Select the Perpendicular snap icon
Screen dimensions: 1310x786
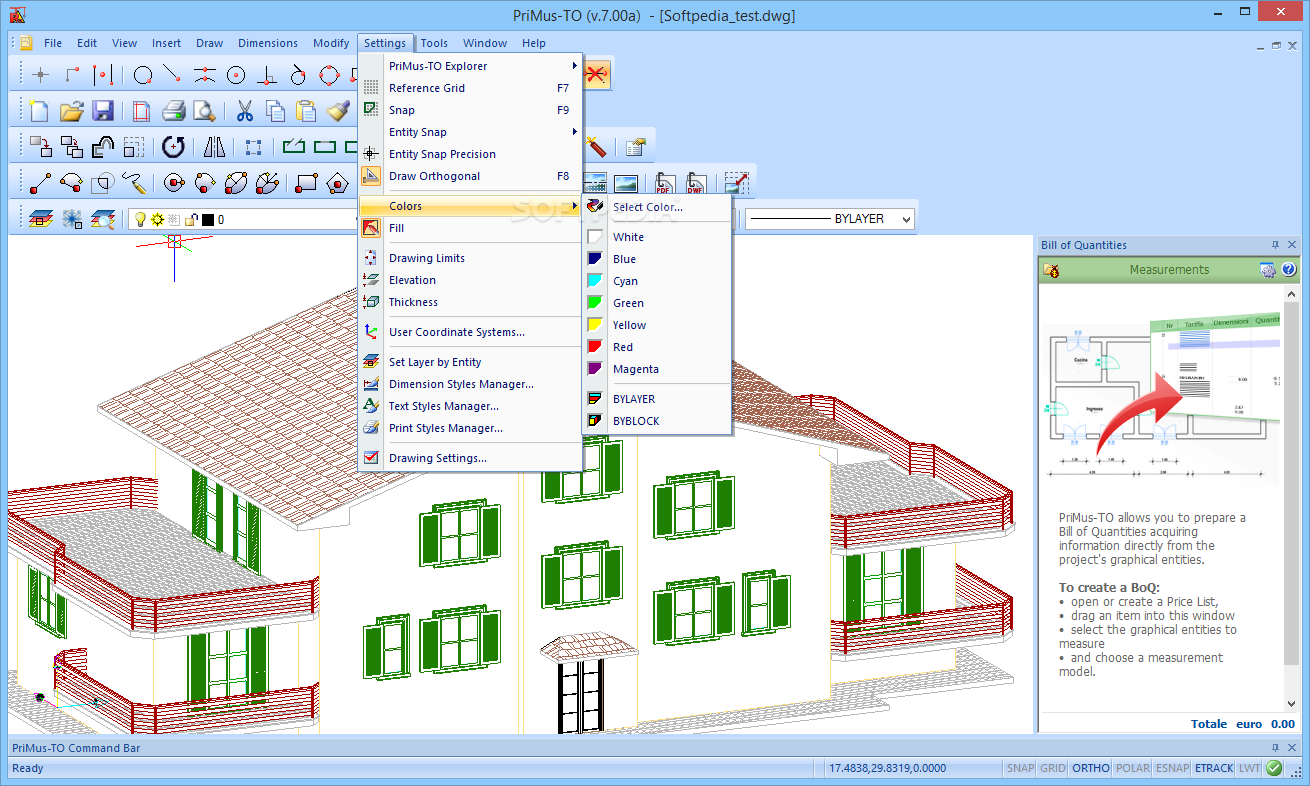[x=267, y=74]
